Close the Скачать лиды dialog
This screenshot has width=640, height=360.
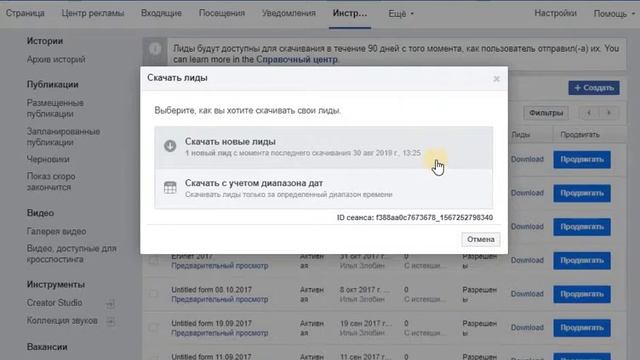tap(496, 78)
